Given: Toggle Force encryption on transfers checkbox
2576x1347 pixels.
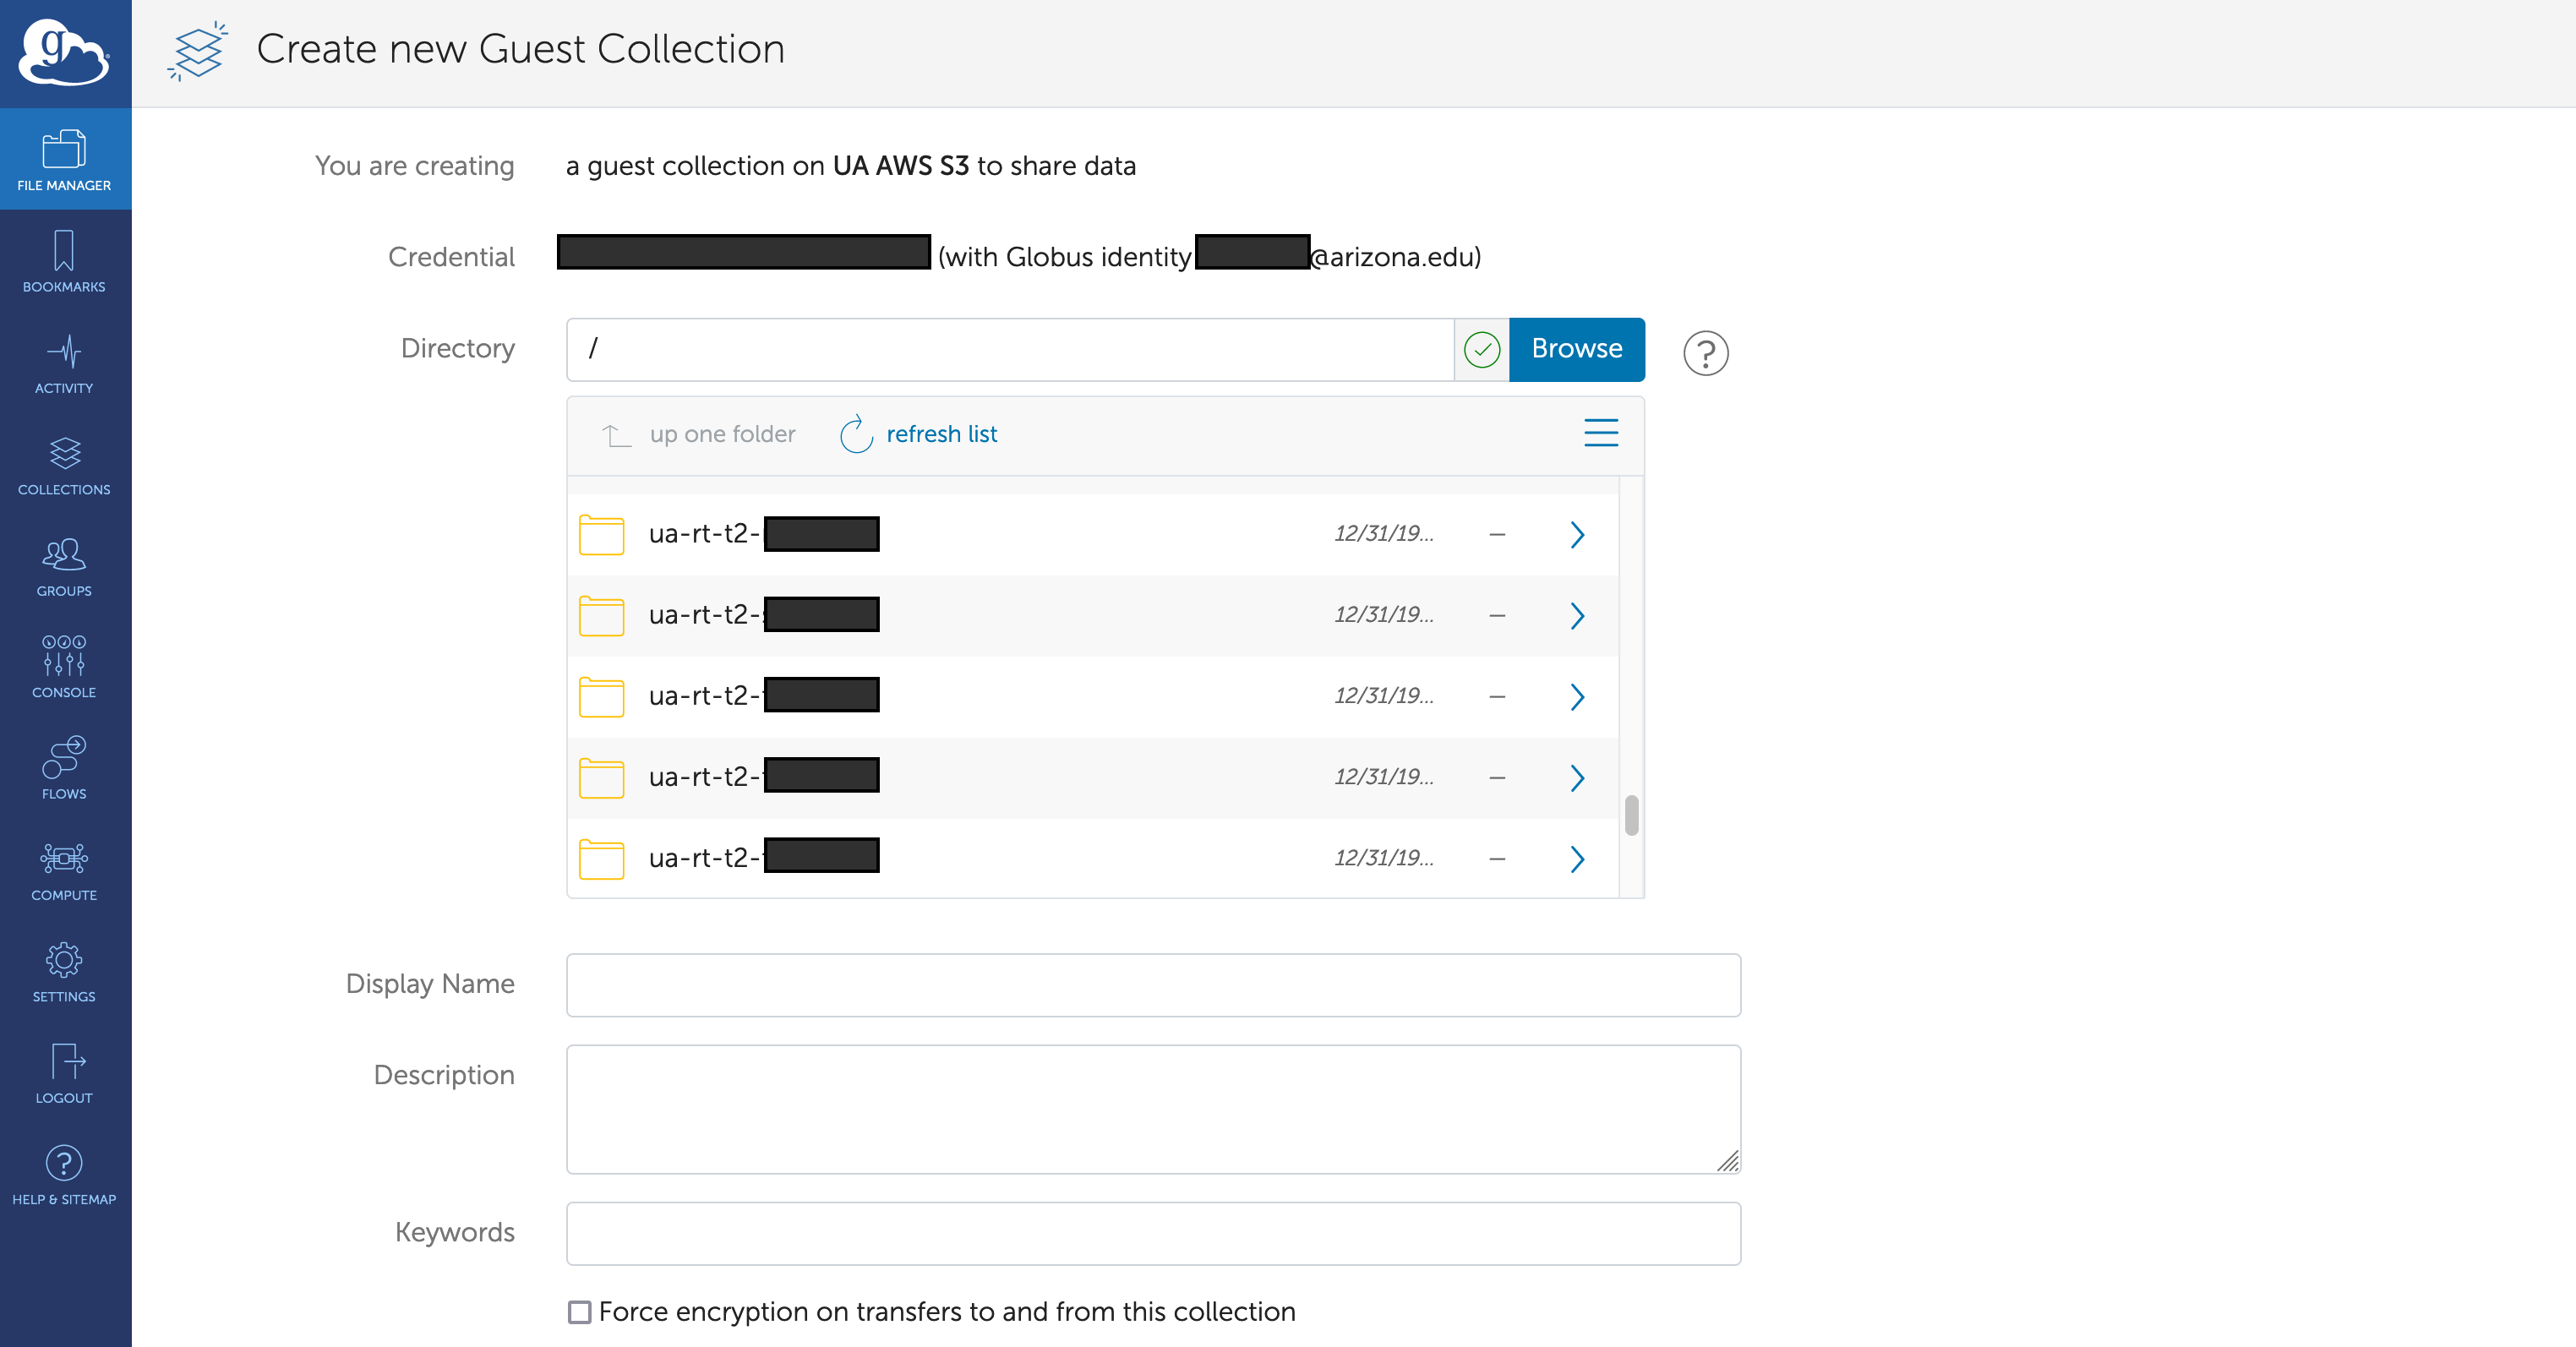Looking at the screenshot, I should click(x=579, y=1311).
